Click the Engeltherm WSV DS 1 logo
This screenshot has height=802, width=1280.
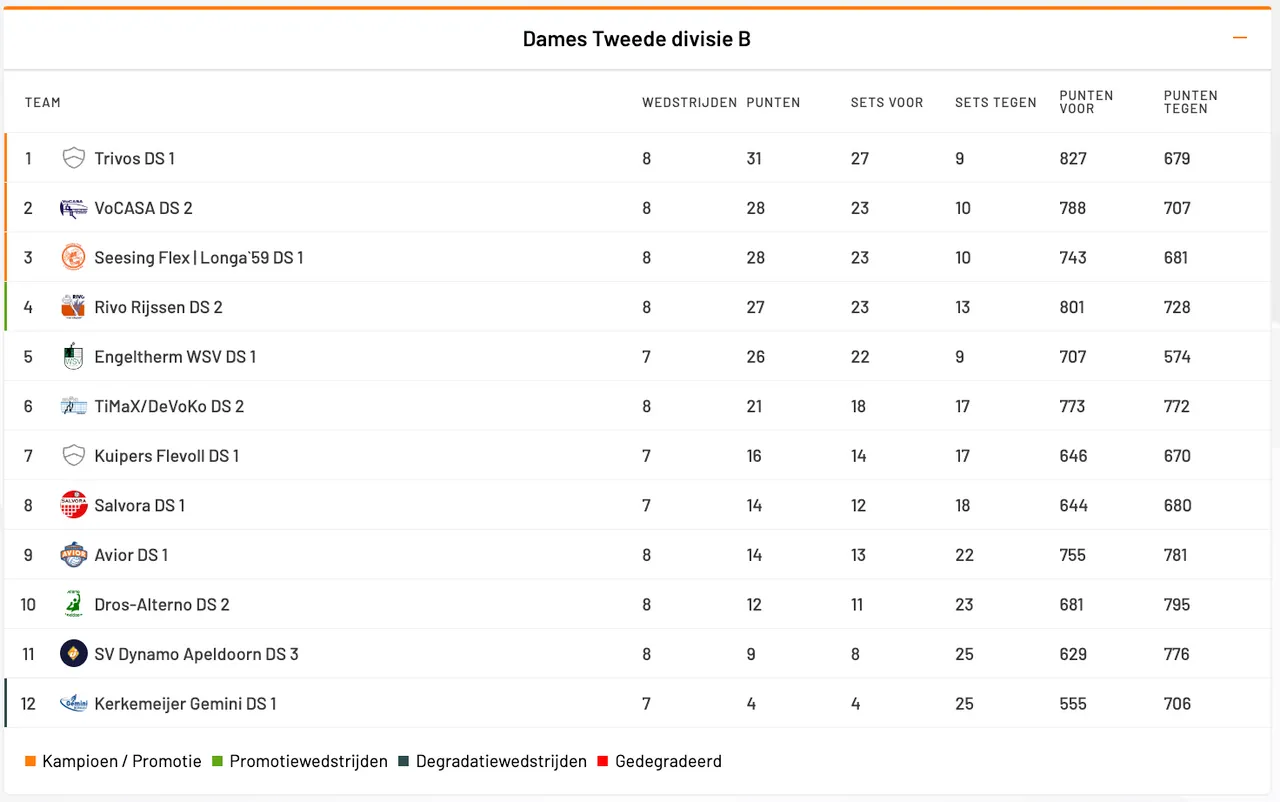(x=73, y=357)
